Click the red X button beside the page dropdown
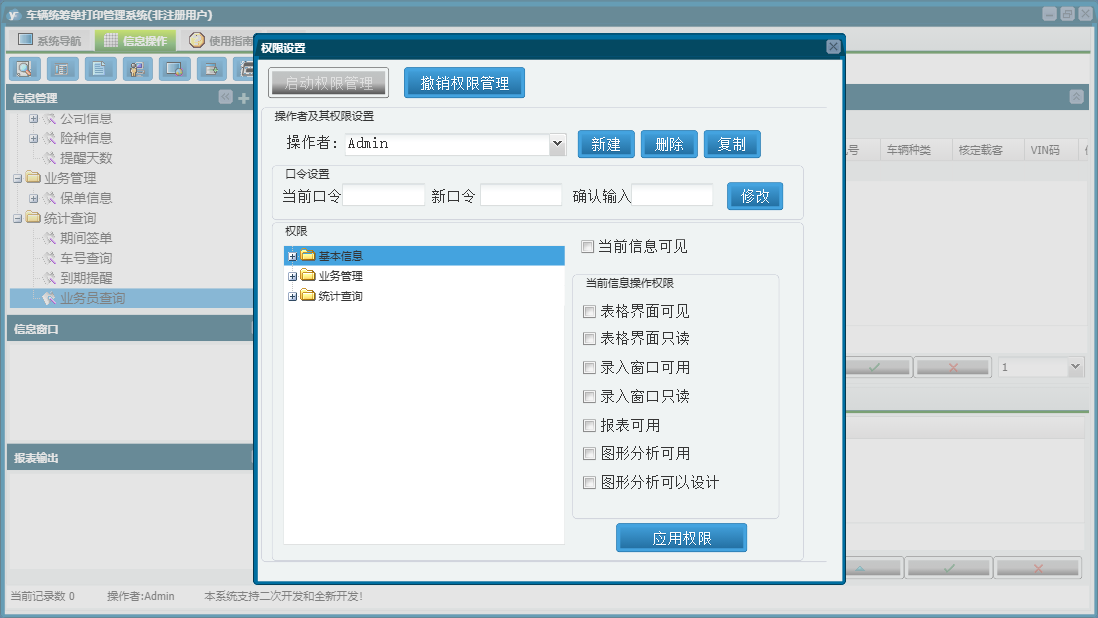1098x618 pixels. (x=953, y=367)
